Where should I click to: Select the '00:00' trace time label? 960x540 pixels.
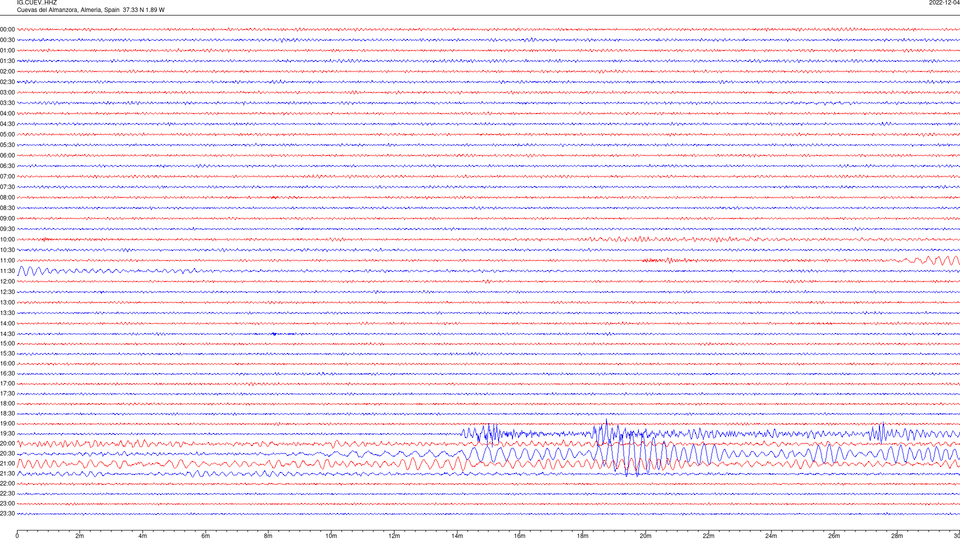pos(7,29)
